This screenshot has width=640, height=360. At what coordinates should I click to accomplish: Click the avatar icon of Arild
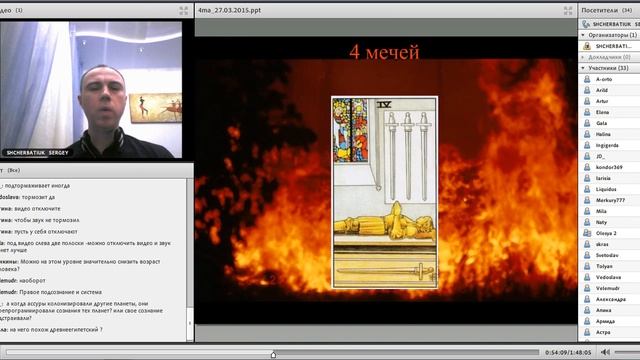point(587,90)
